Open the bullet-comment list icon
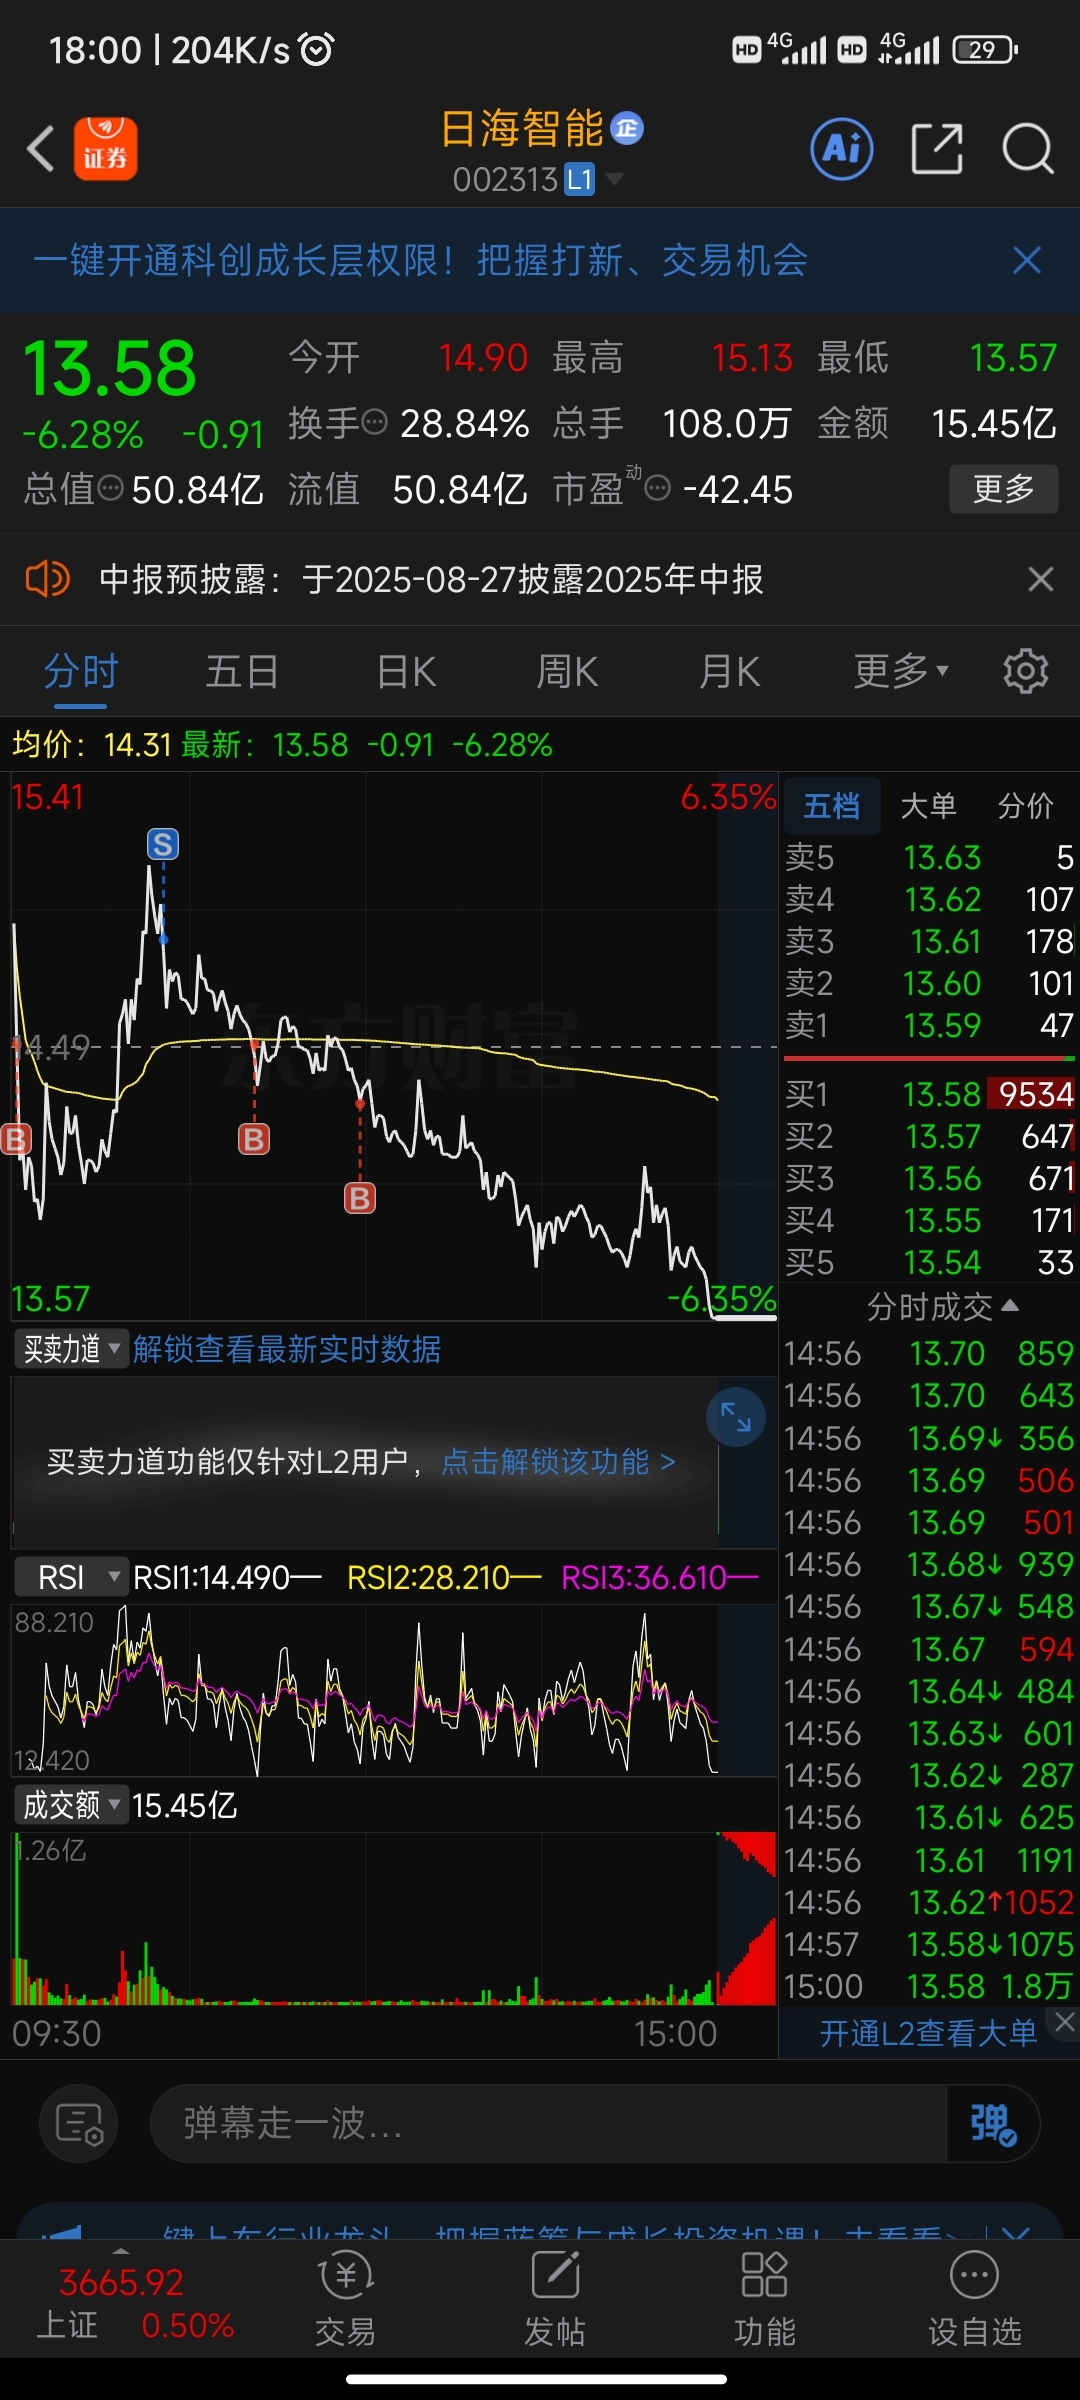The image size is (1080, 2400). [79, 2123]
